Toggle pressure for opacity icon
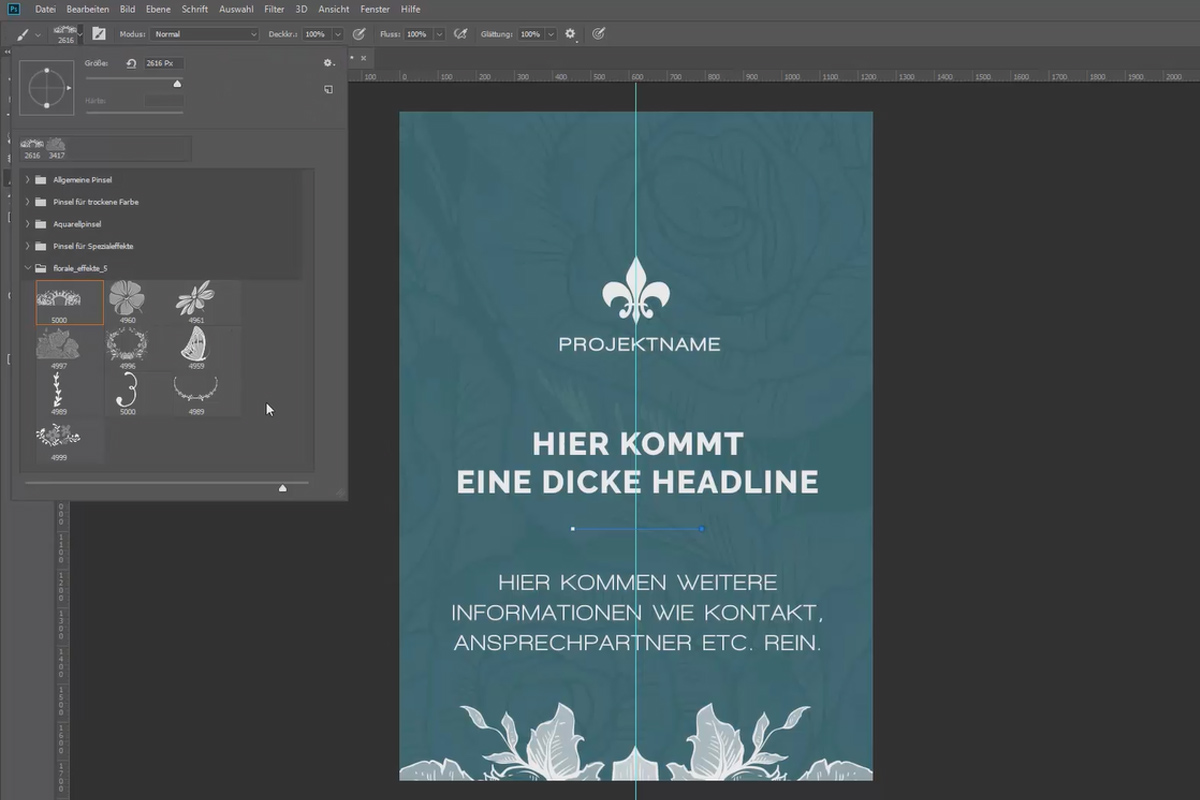This screenshot has height=800, width=1200. tap(358, 33)
